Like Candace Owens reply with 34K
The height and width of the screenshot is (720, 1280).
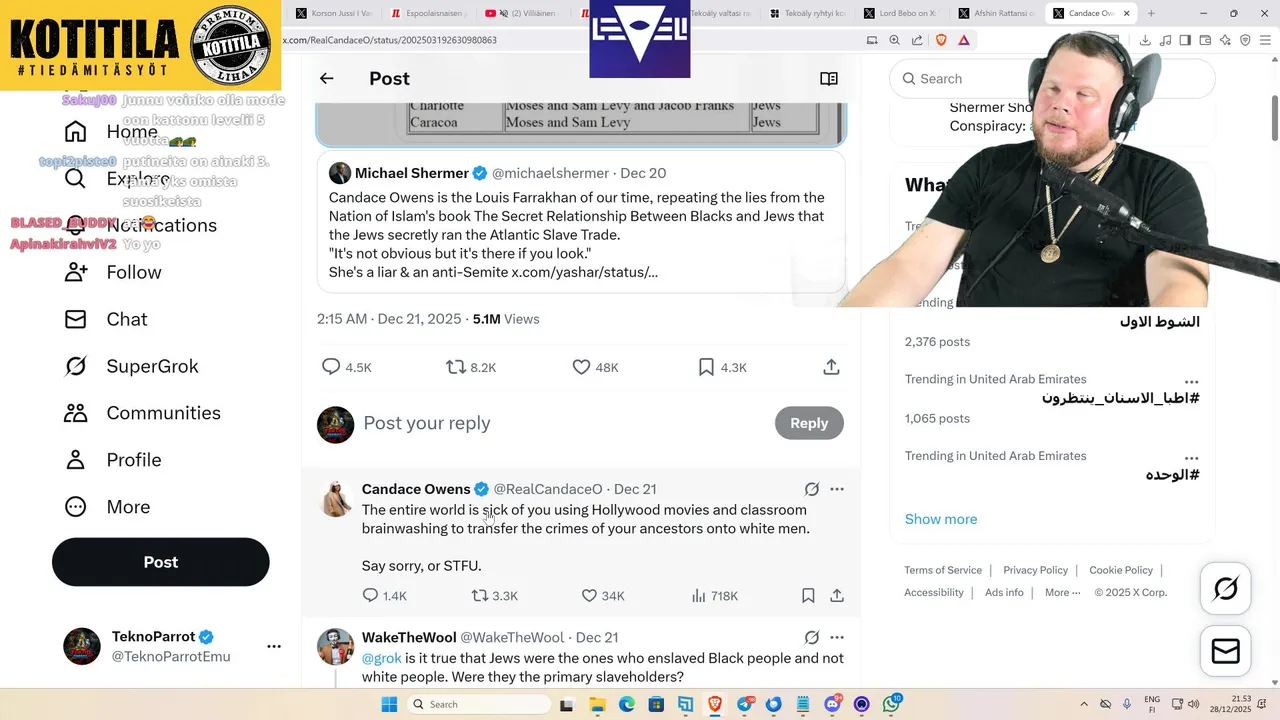[603, 596]
